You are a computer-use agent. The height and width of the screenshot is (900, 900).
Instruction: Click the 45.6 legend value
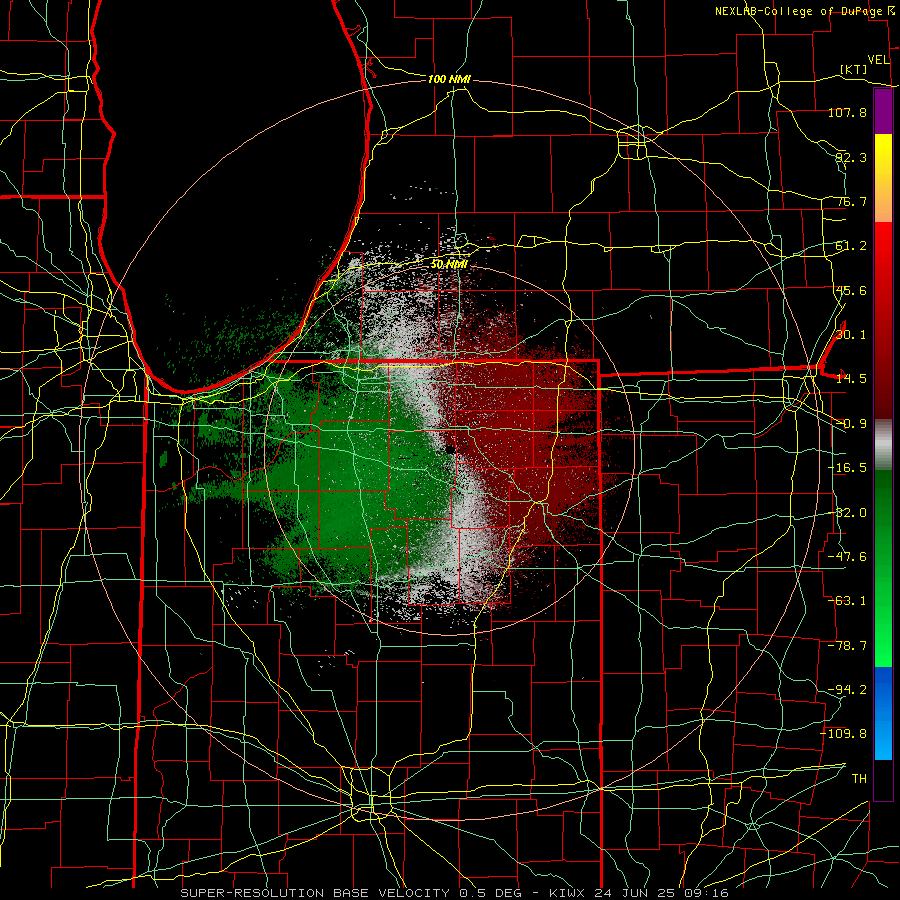(x=851, y=290)
